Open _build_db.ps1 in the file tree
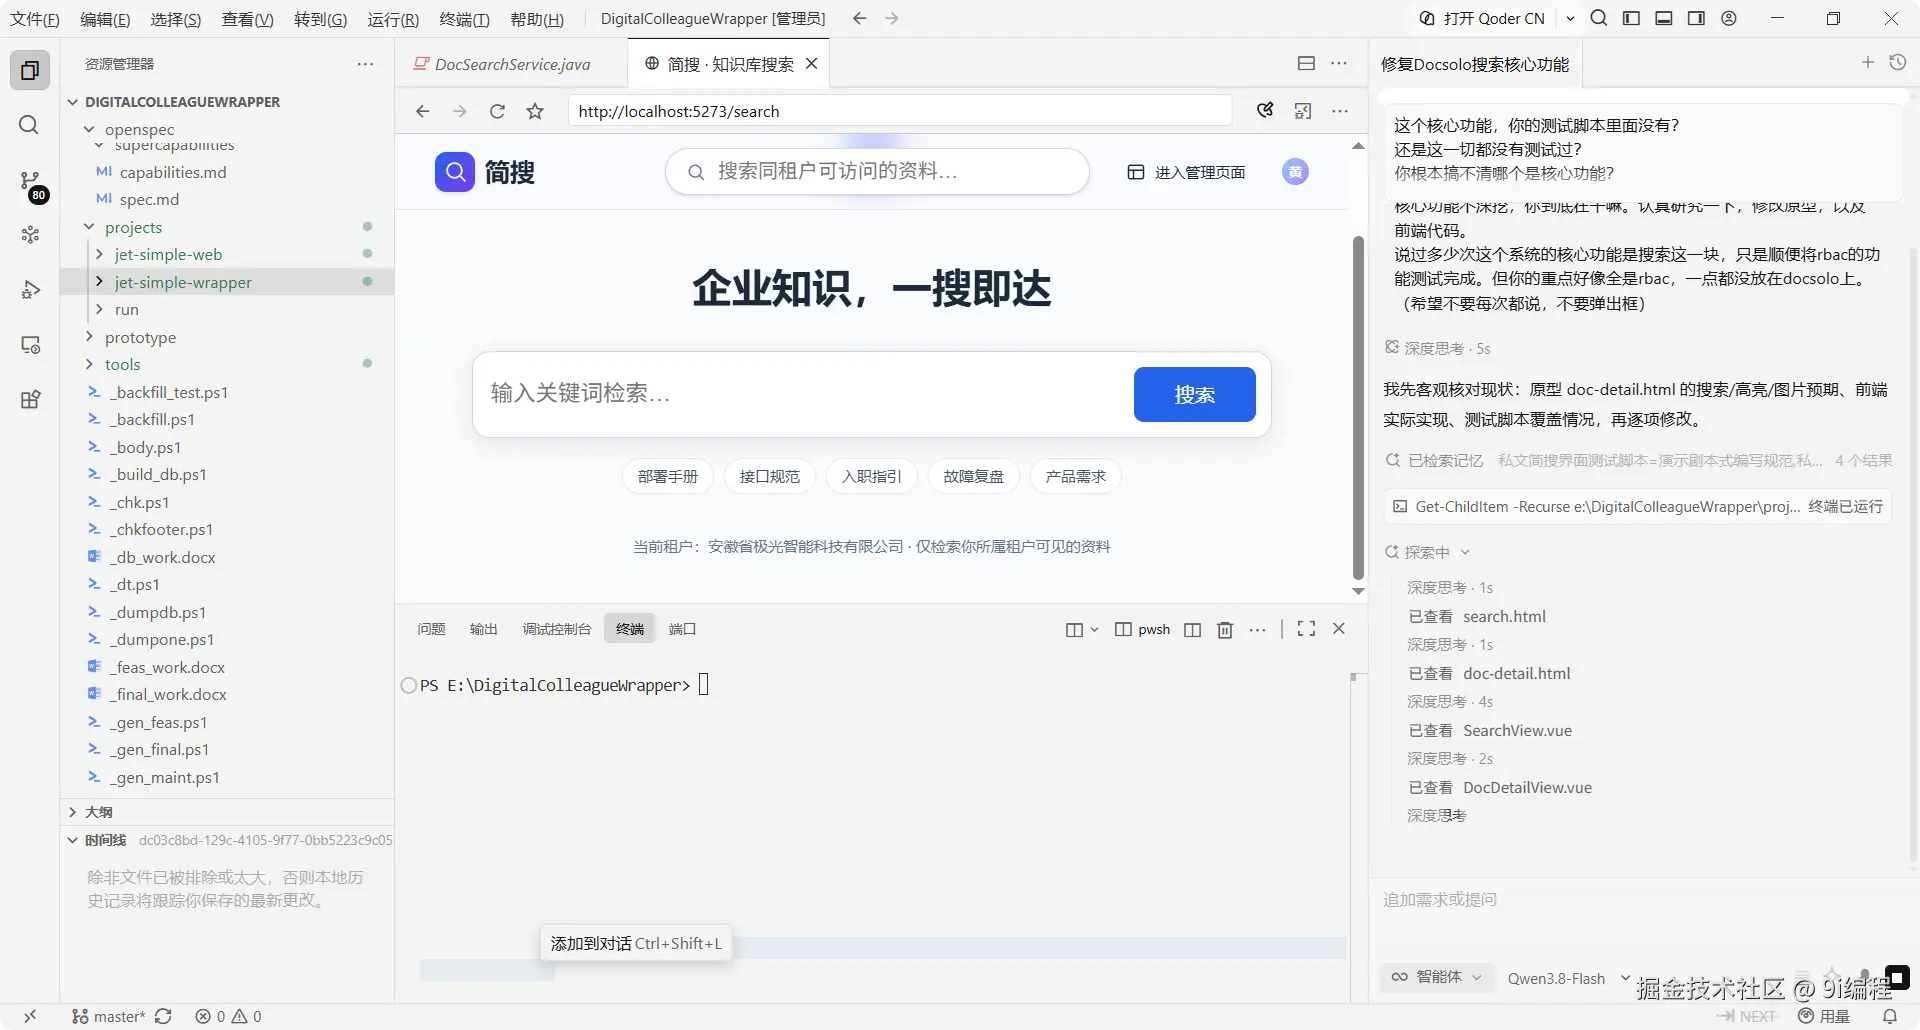This screenshot has height=1030, width=1920. (x=158, y=474)
